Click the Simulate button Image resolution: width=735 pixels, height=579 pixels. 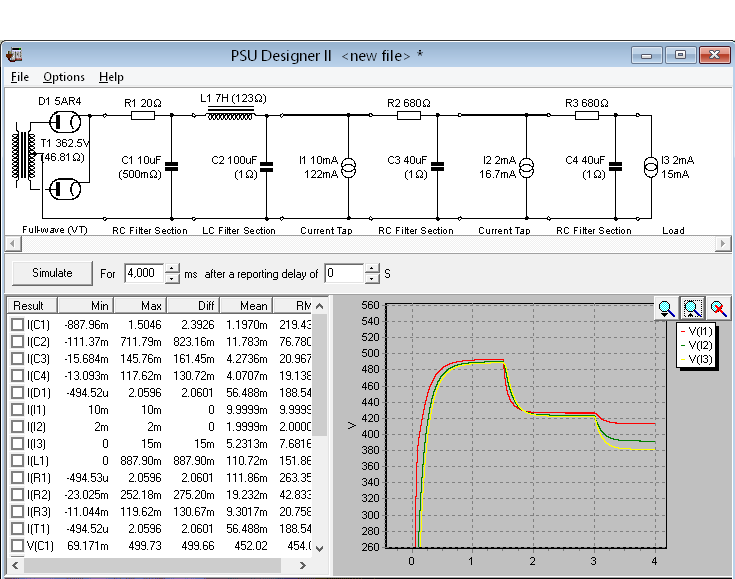52,273
